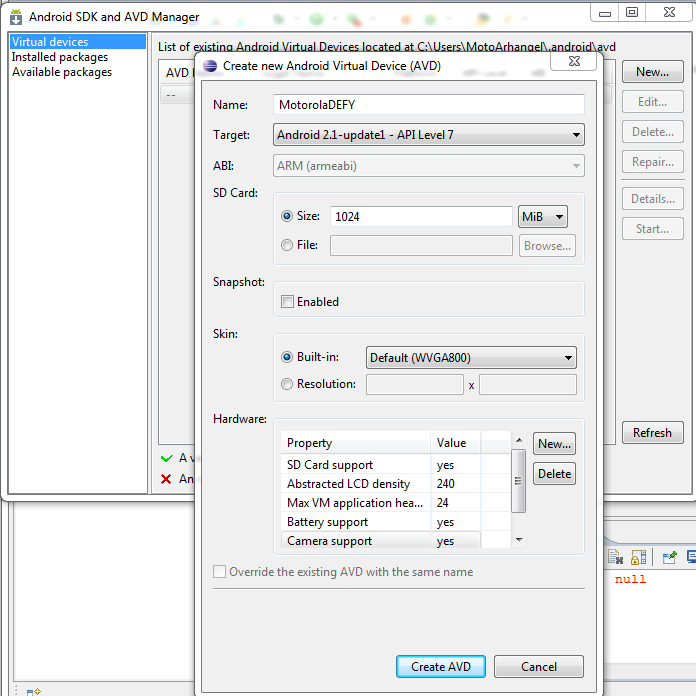696x696 pixels.
Task: Select Installed packages in the left pane
Action: point(60,57)
